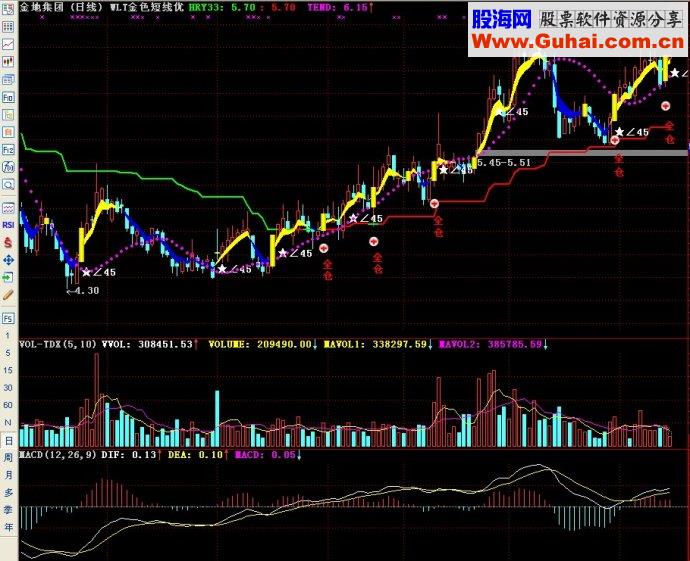Click the tallest red volume bar
Viewport: 690px width, 561px height.
point(96,400)
